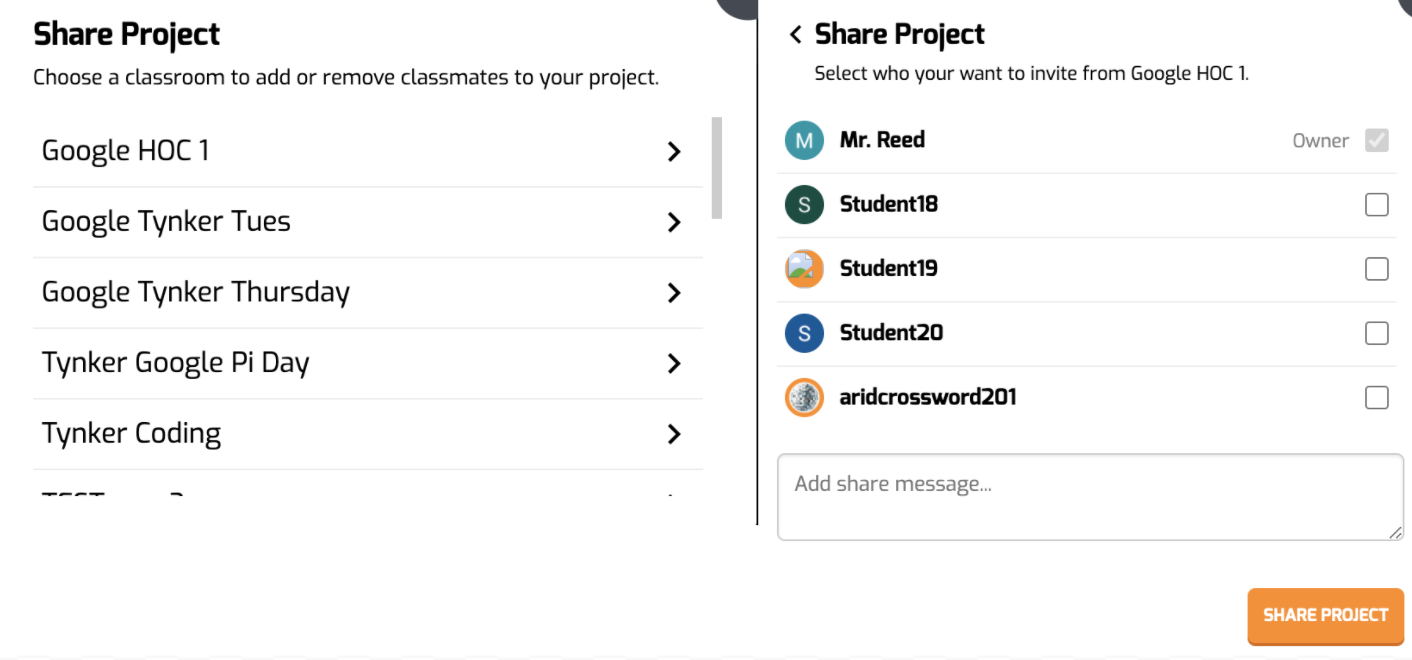Expand Google HOC 1 with its chevron
The image size is (1412, 660).
coord(674,152)
